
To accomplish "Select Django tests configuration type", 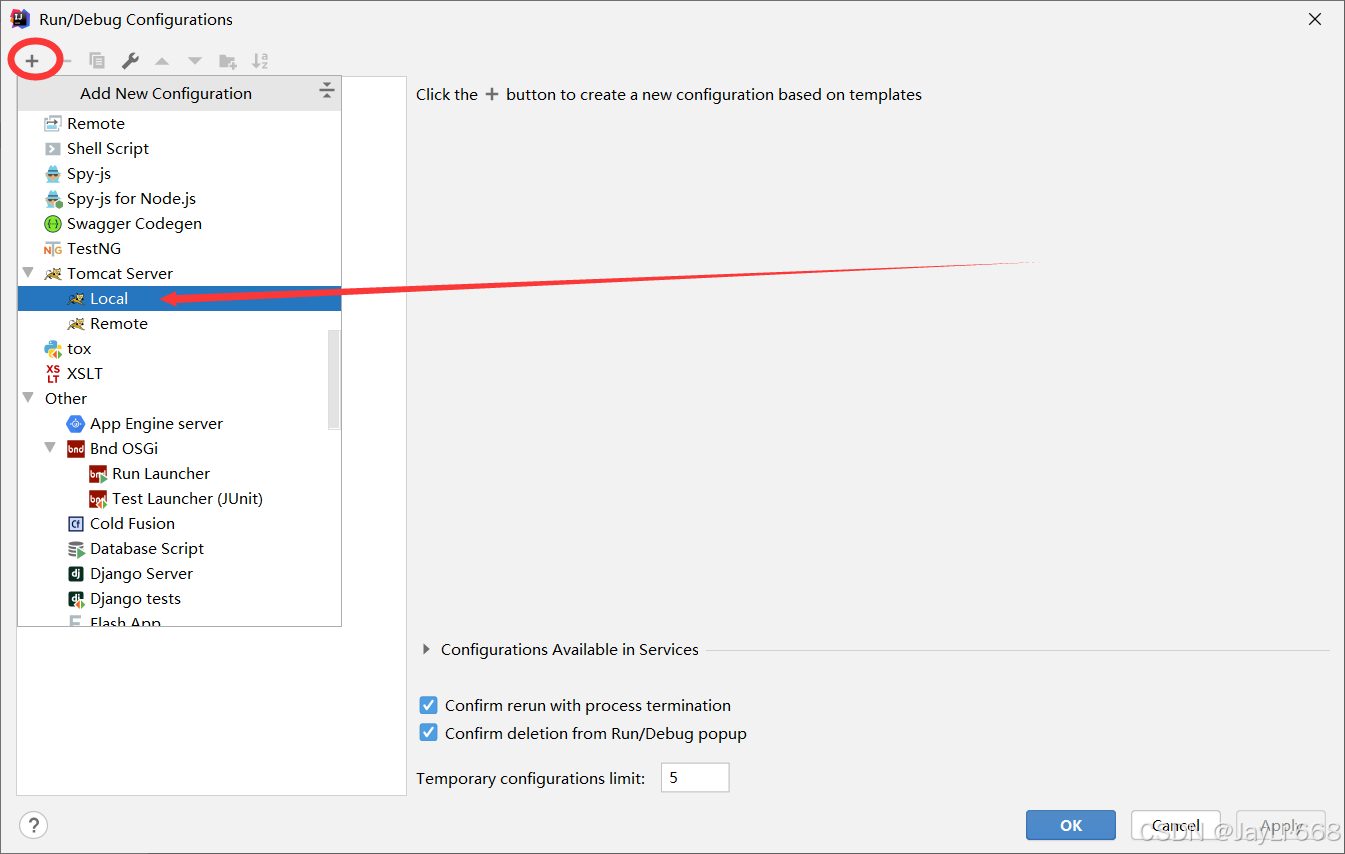I will (180, 598).
